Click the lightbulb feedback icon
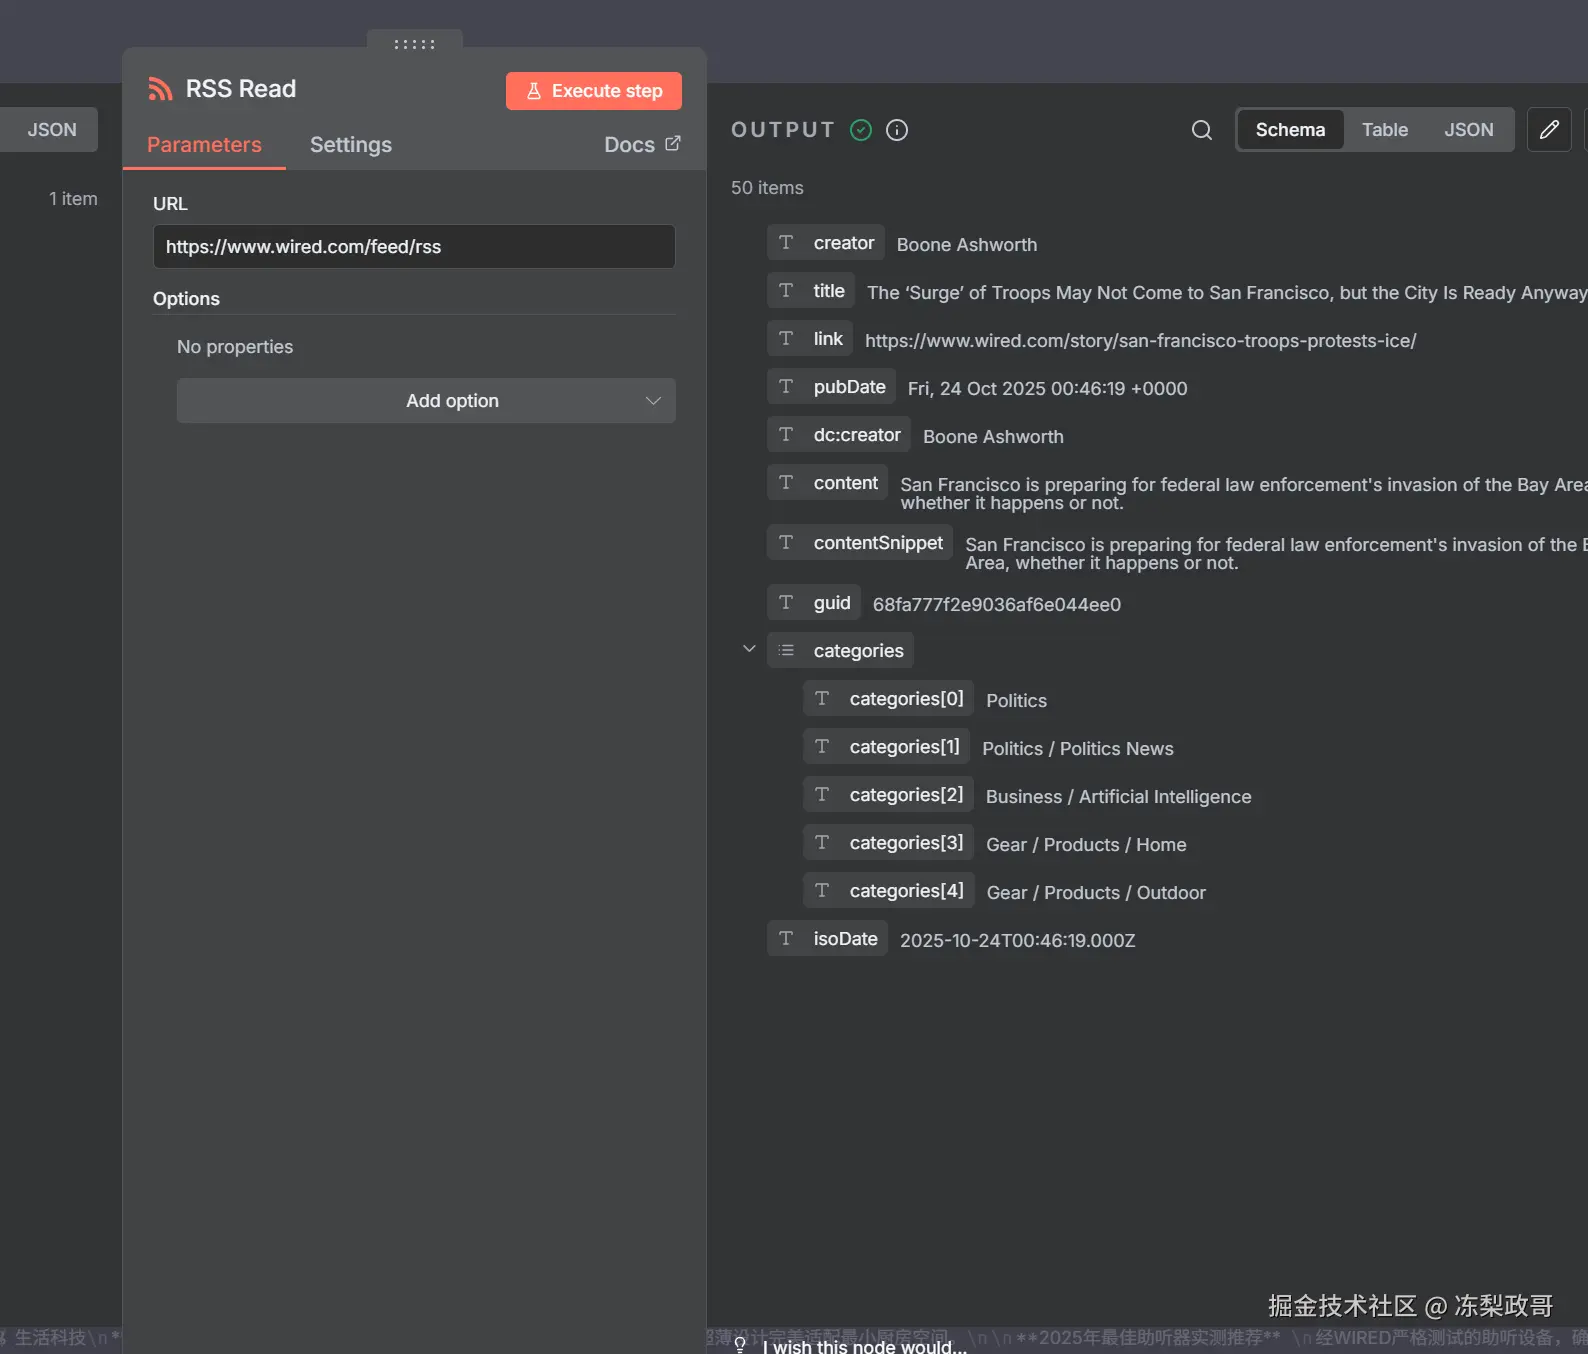This screenshot has height=1354, width=1588. point(740,1345)
